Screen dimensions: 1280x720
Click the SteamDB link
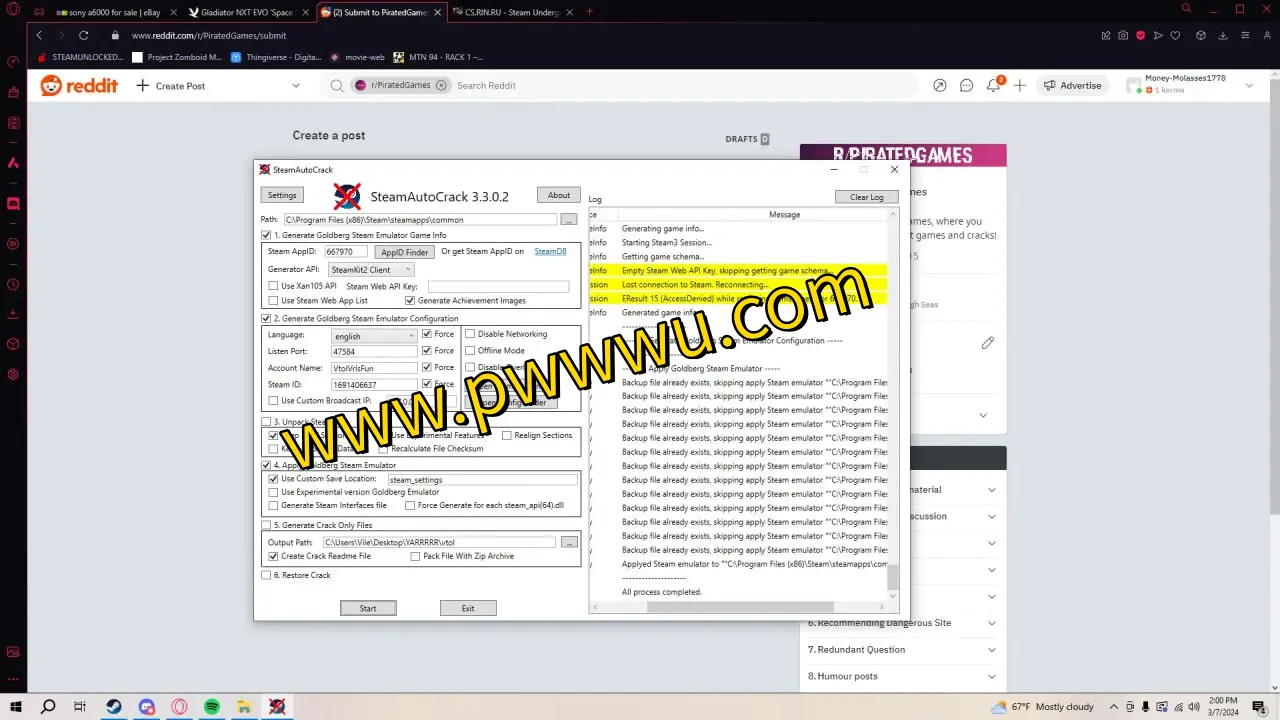click(x=550, y=252)
